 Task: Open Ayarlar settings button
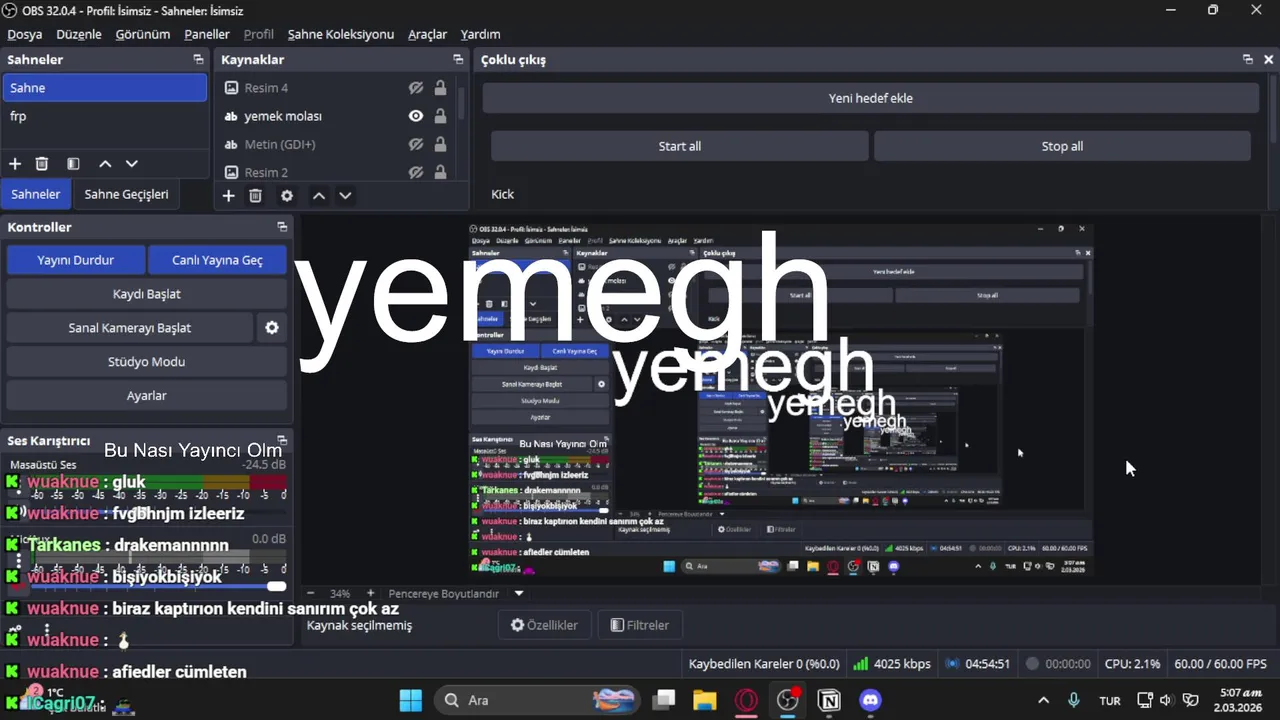tap(147, 396)
